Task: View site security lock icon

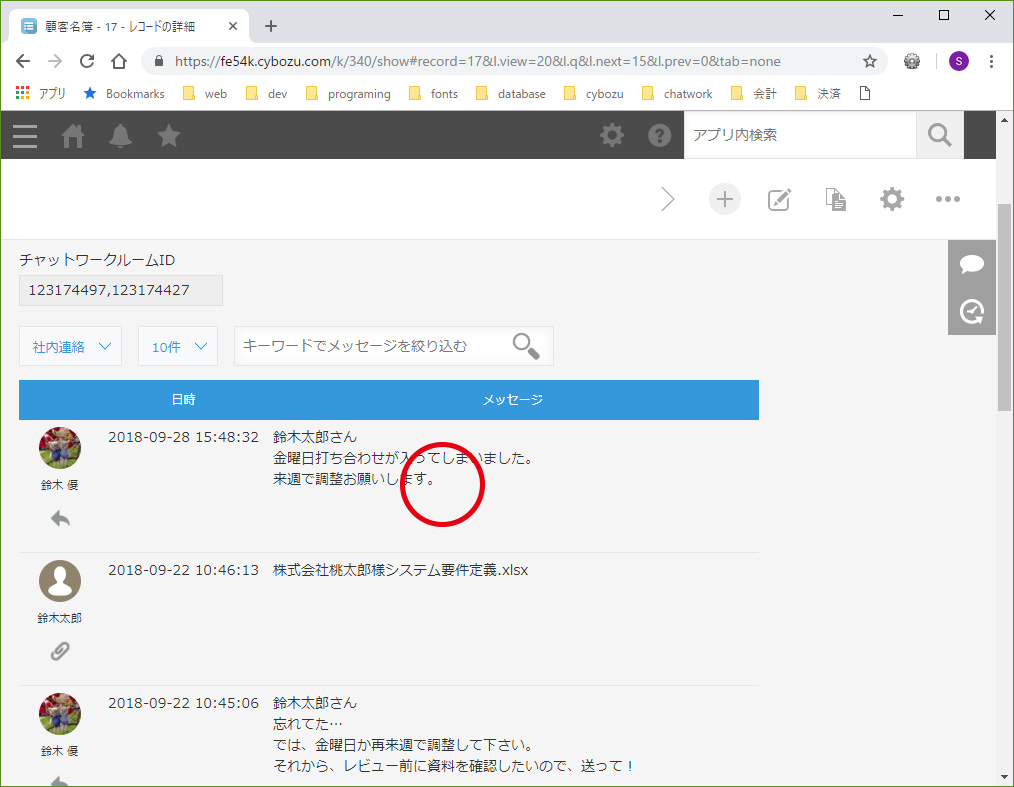Action: (x=158, y=61)
